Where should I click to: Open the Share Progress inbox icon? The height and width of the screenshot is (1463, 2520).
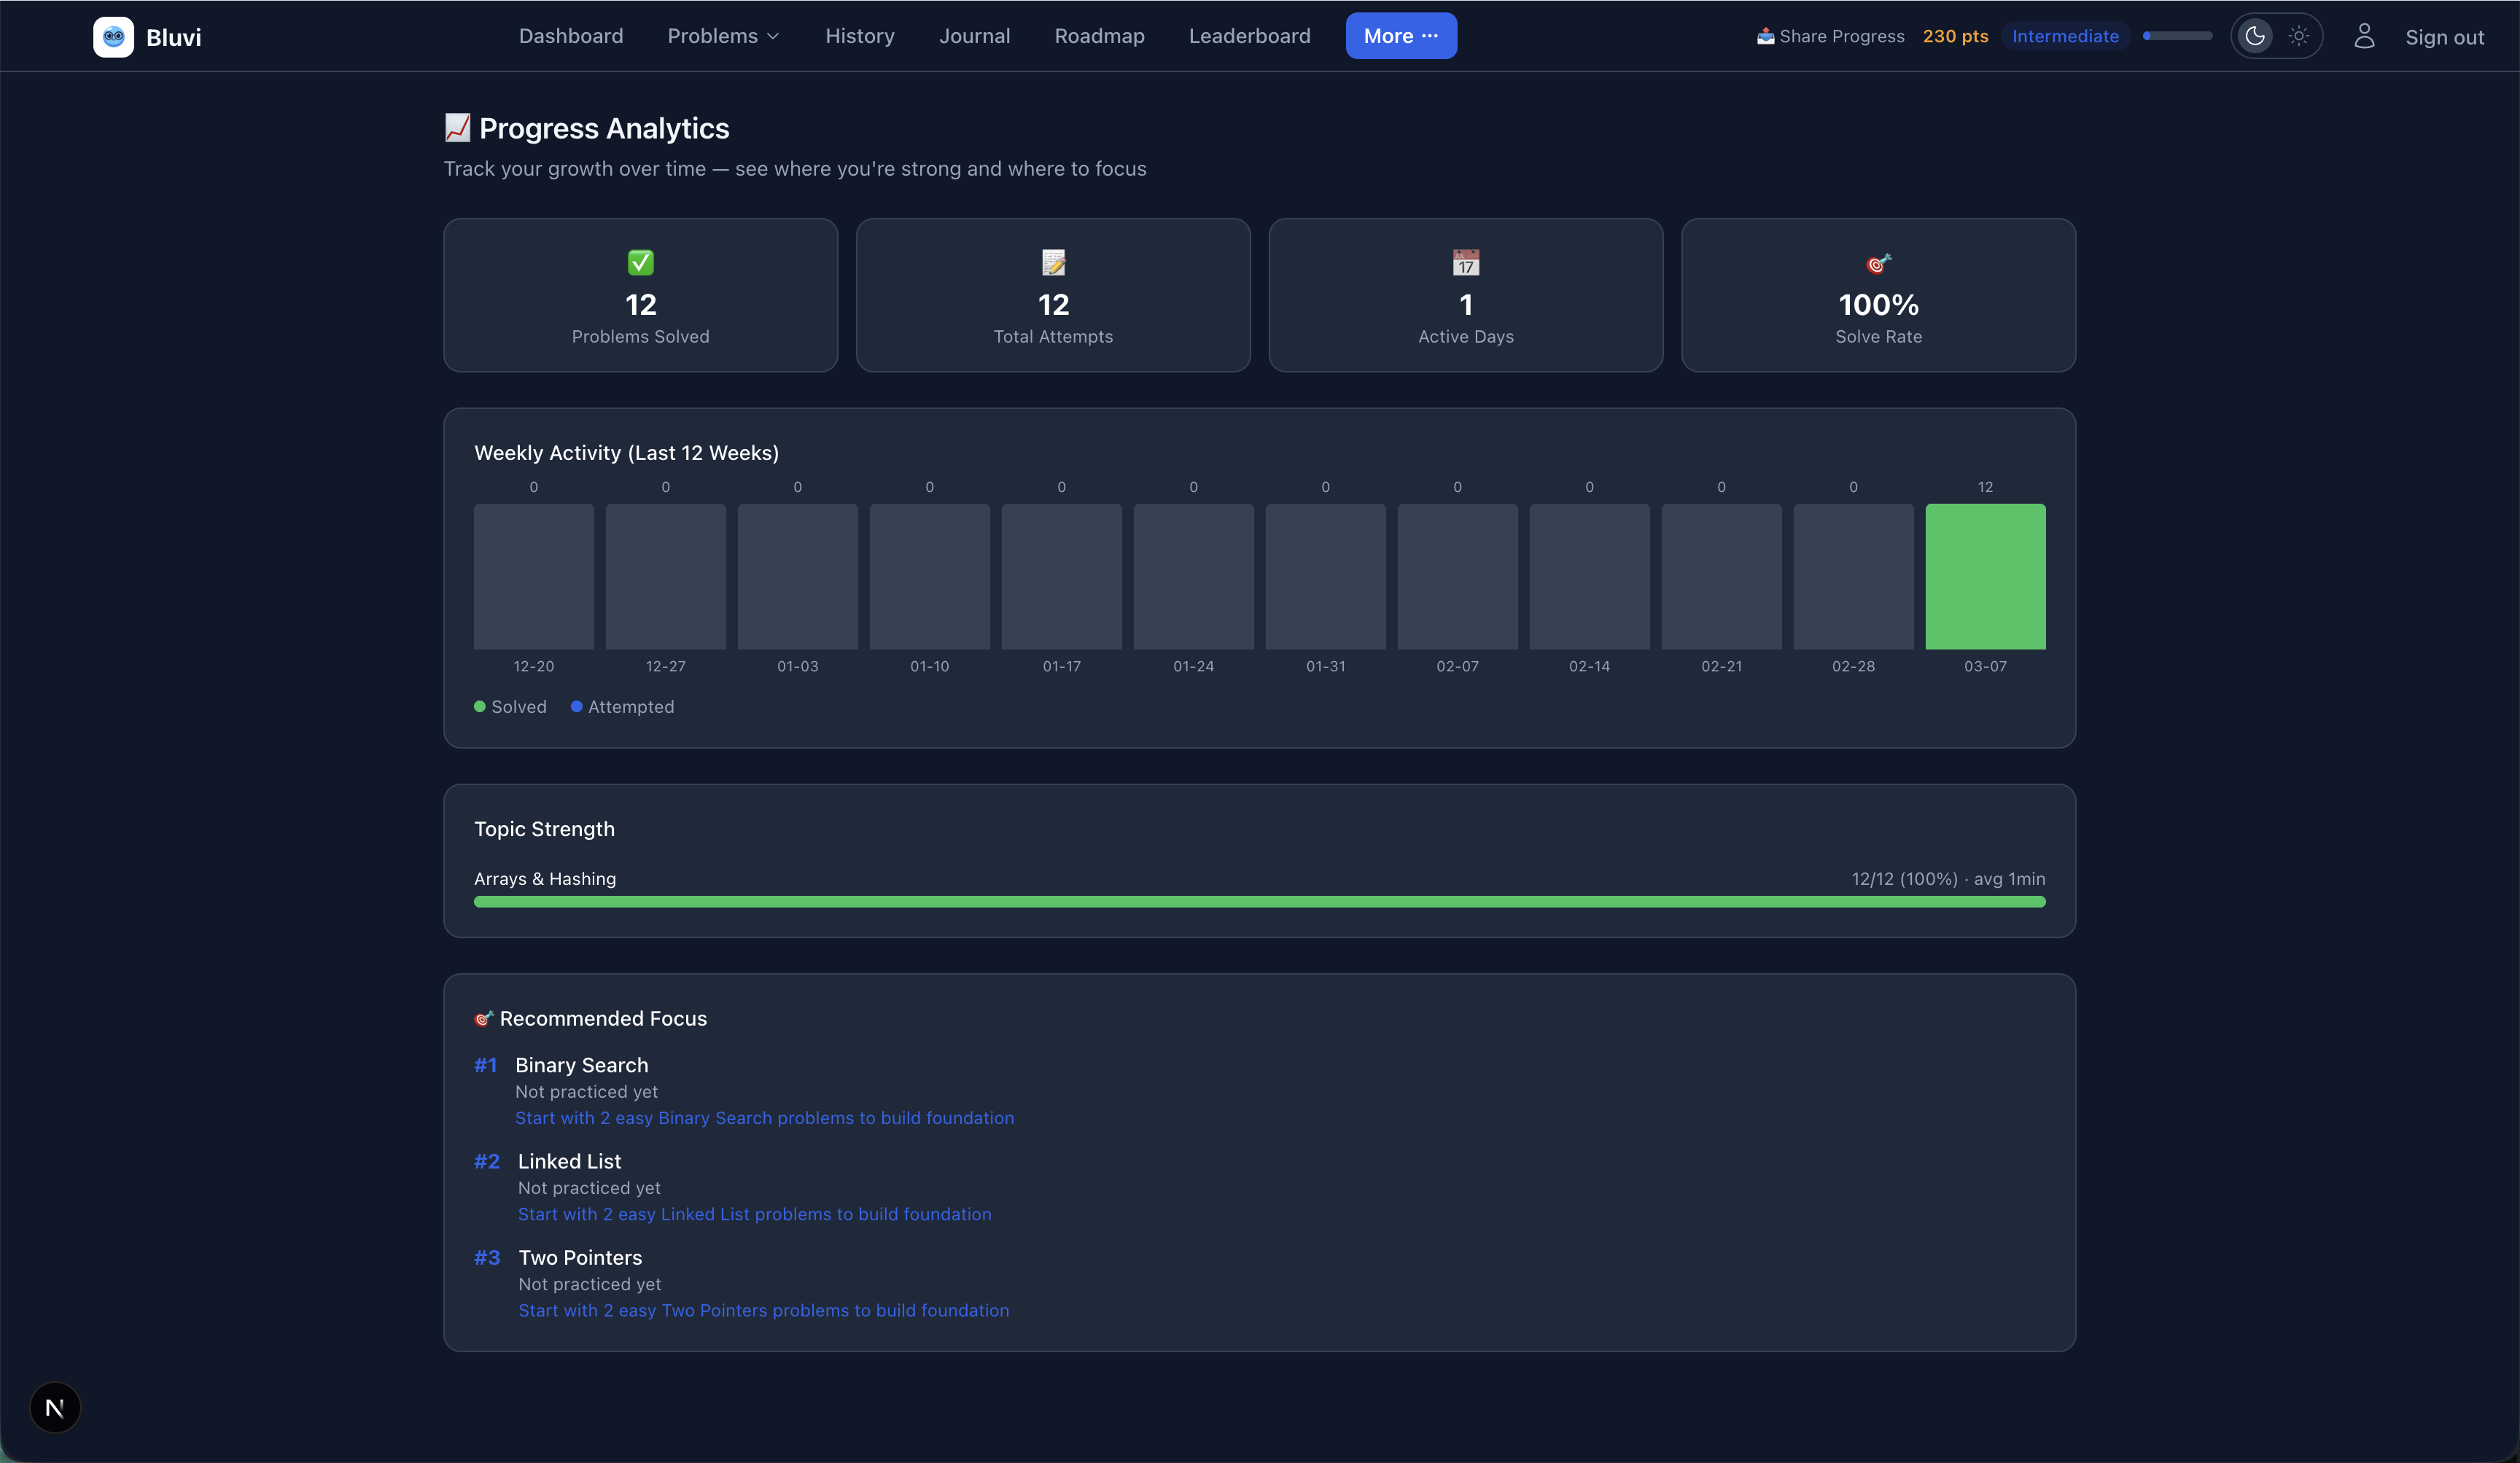pyautogui.click(x=1765, y=35)
